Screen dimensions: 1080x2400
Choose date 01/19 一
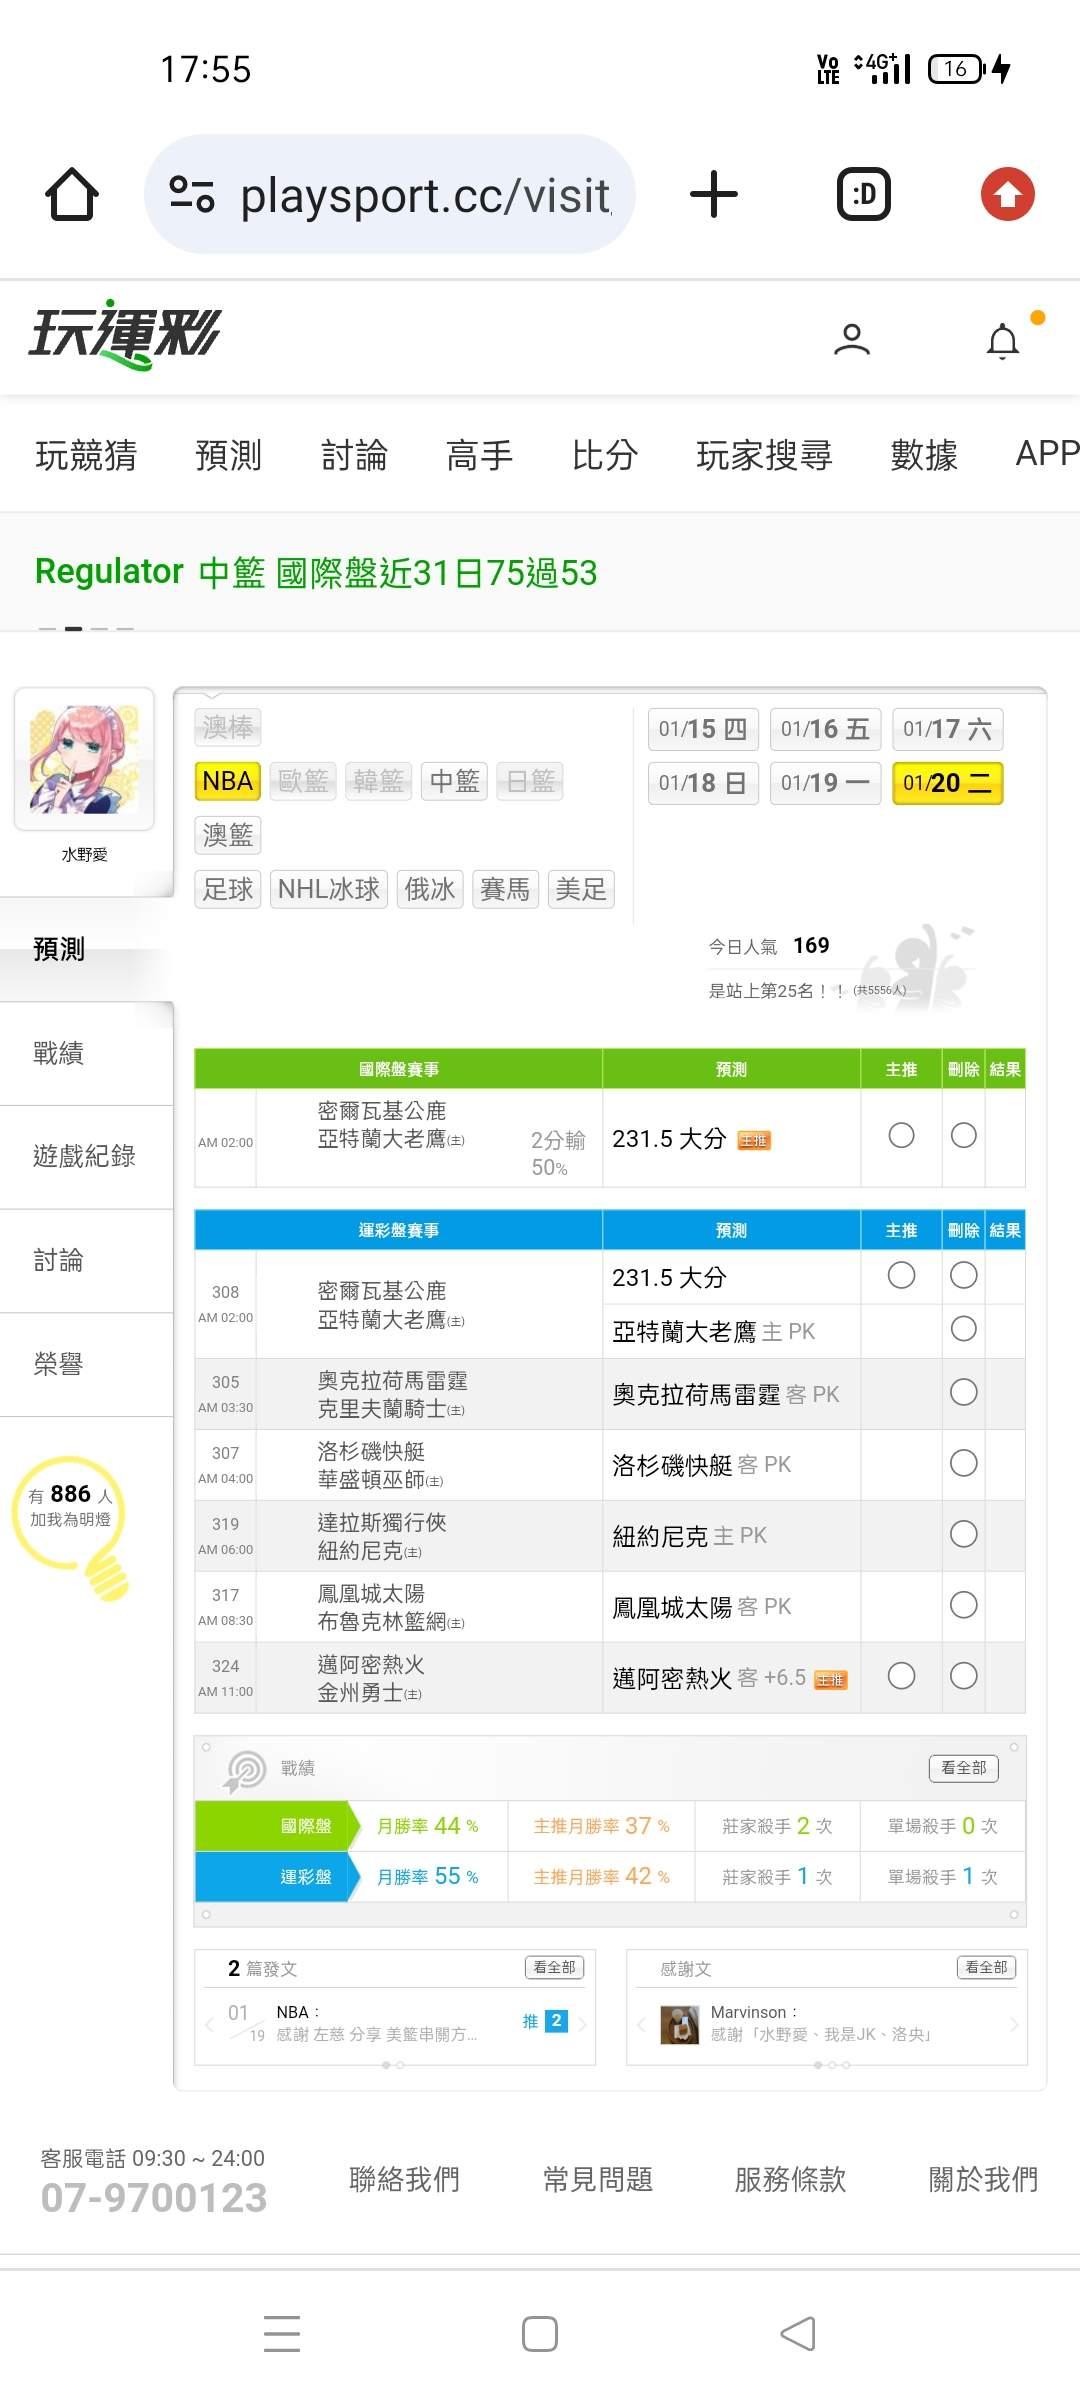(825, 783)
